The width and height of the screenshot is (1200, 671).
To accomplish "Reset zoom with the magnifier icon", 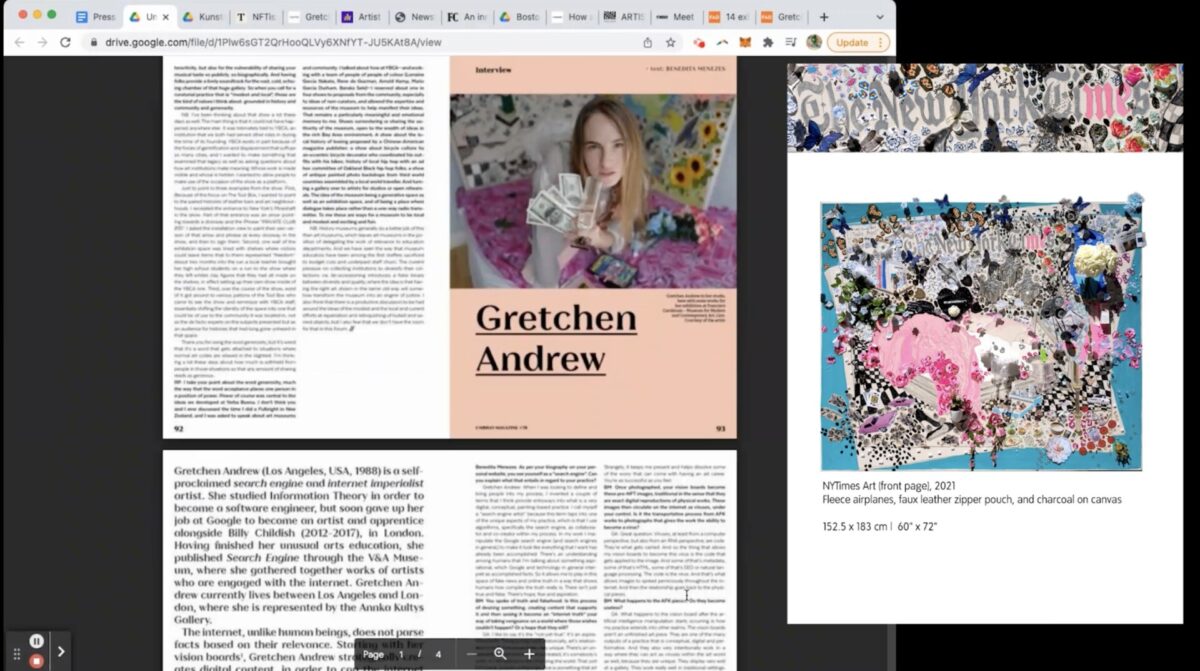I will point(500,654).
